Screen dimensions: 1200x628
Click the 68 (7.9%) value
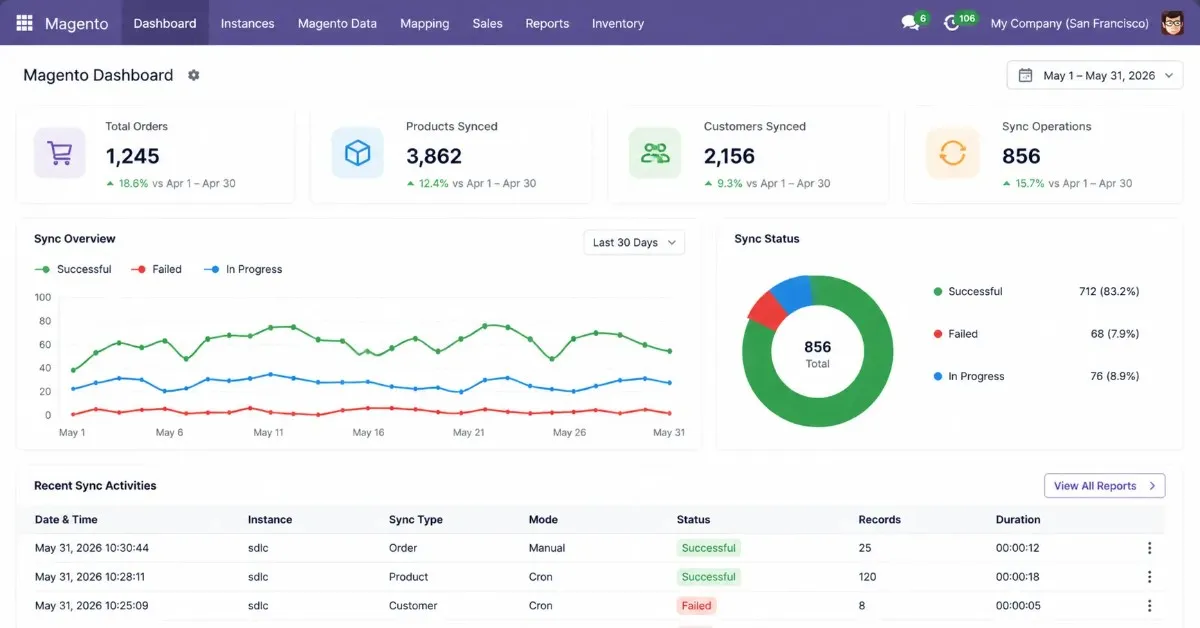pos(1115,334)
